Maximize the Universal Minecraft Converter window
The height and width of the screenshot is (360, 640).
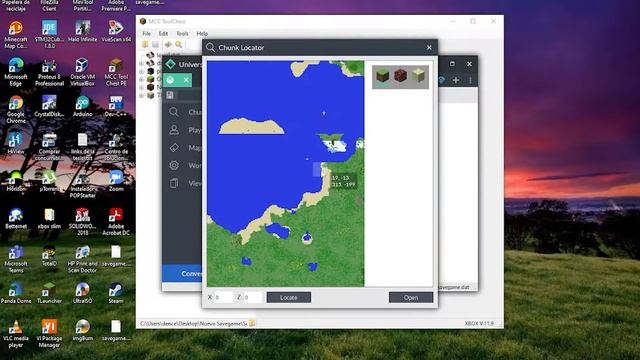tap(452, 64)
